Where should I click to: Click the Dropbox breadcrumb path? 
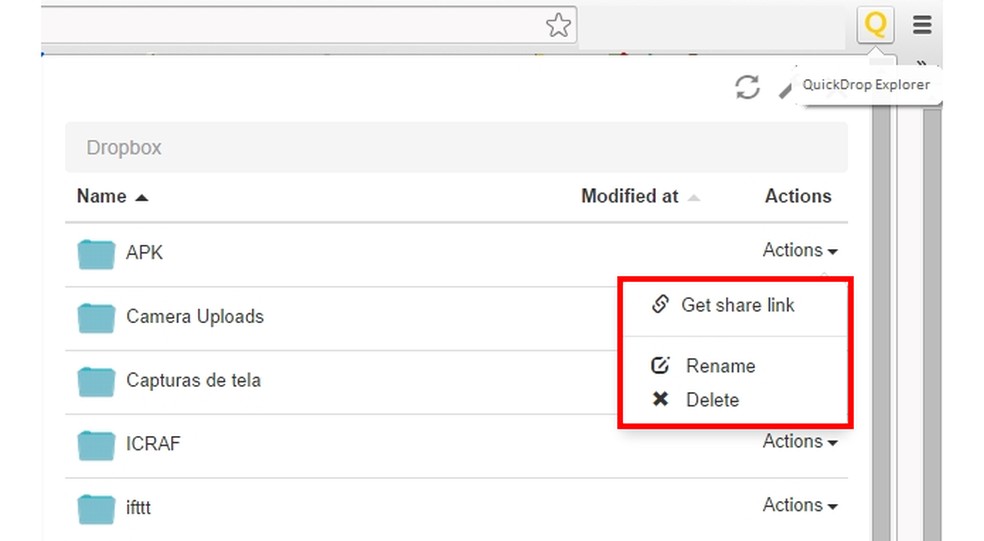tap(124, 148)
